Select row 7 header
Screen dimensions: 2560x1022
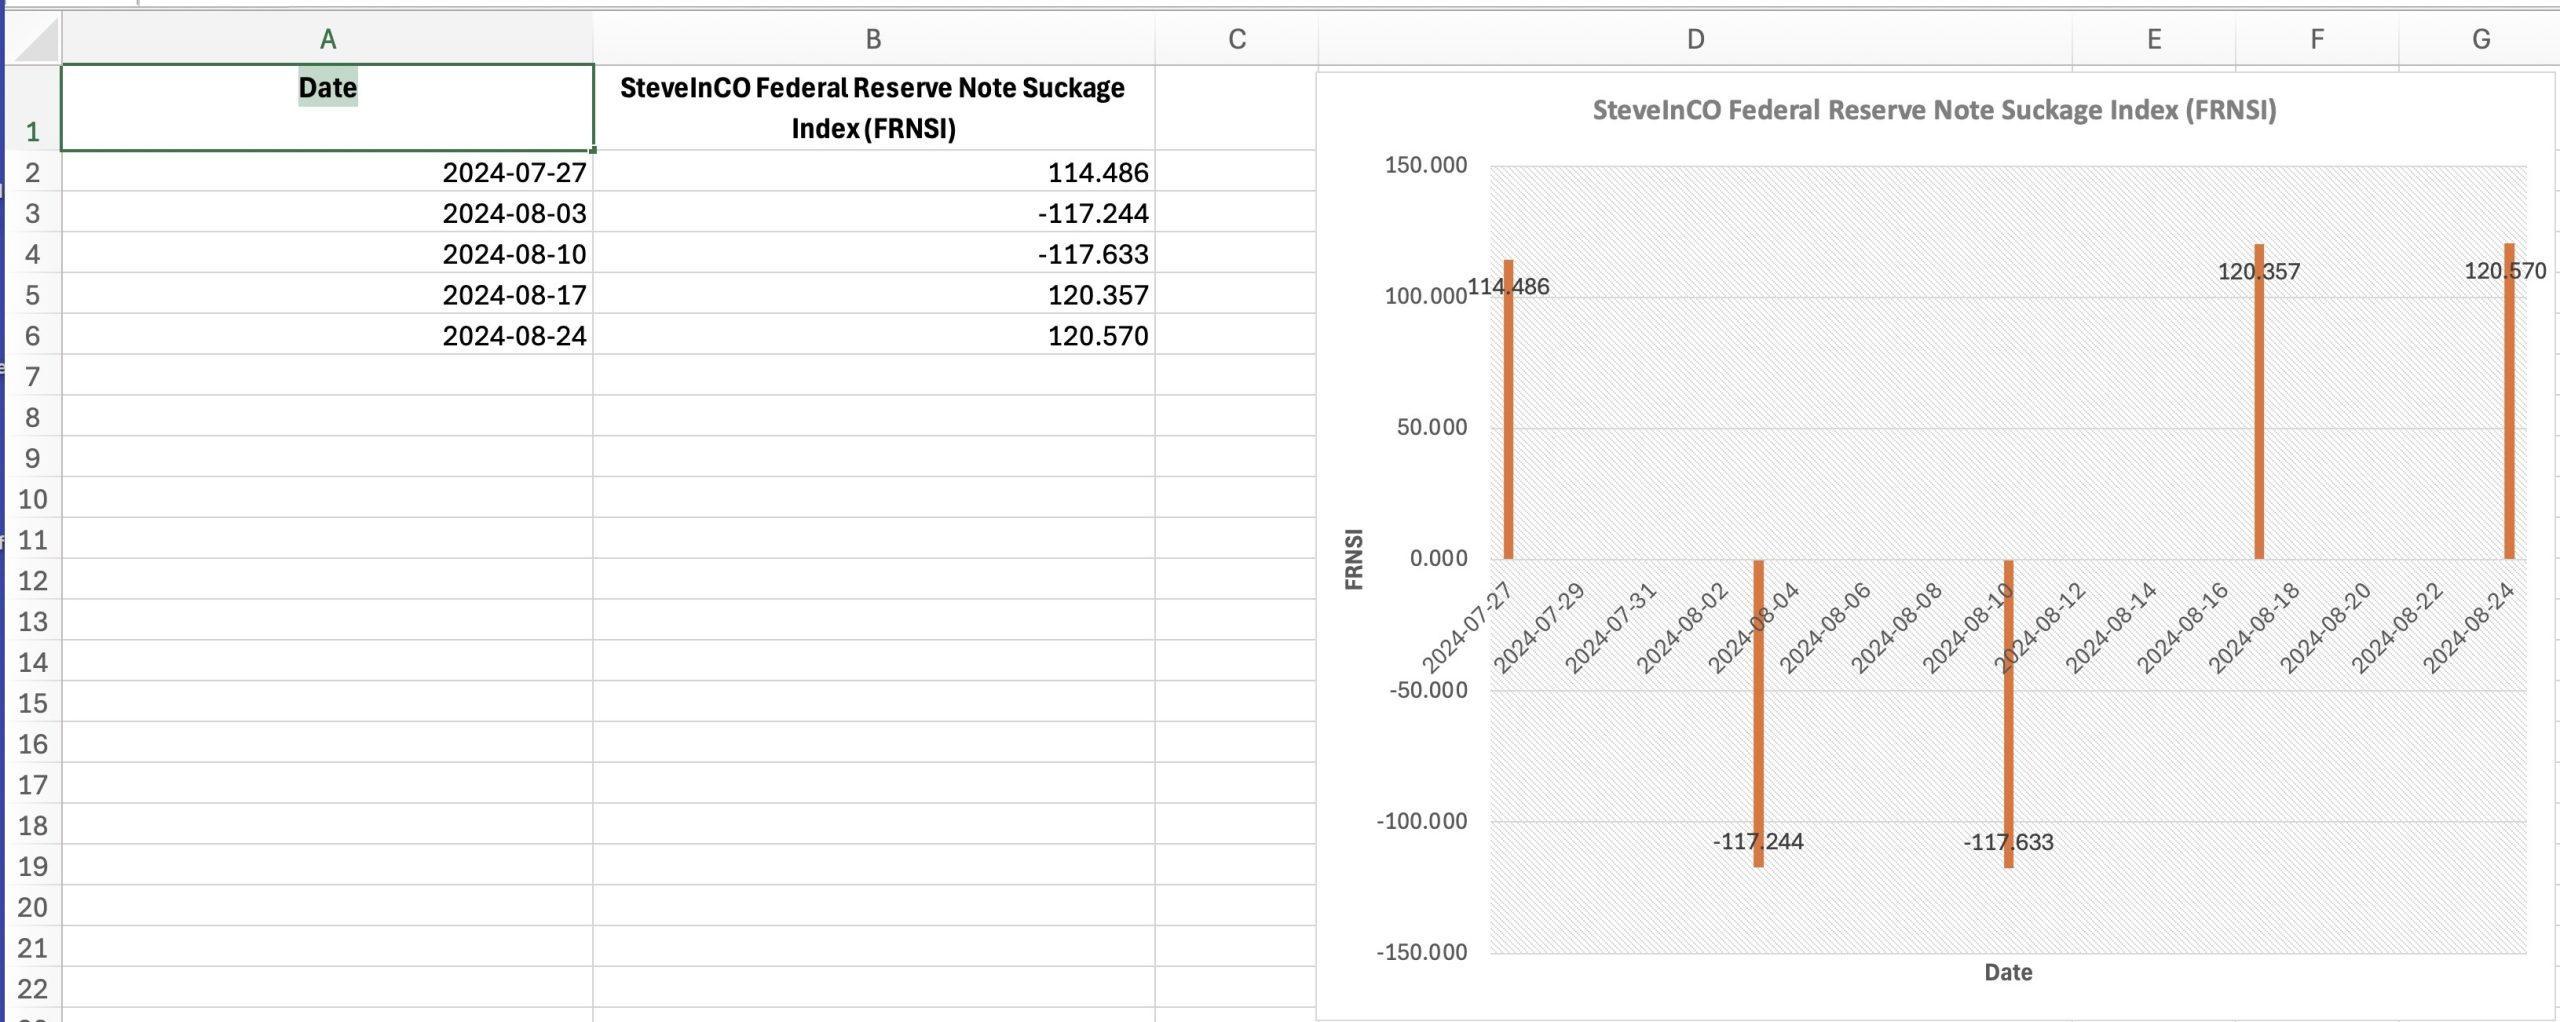click(32, 377)
